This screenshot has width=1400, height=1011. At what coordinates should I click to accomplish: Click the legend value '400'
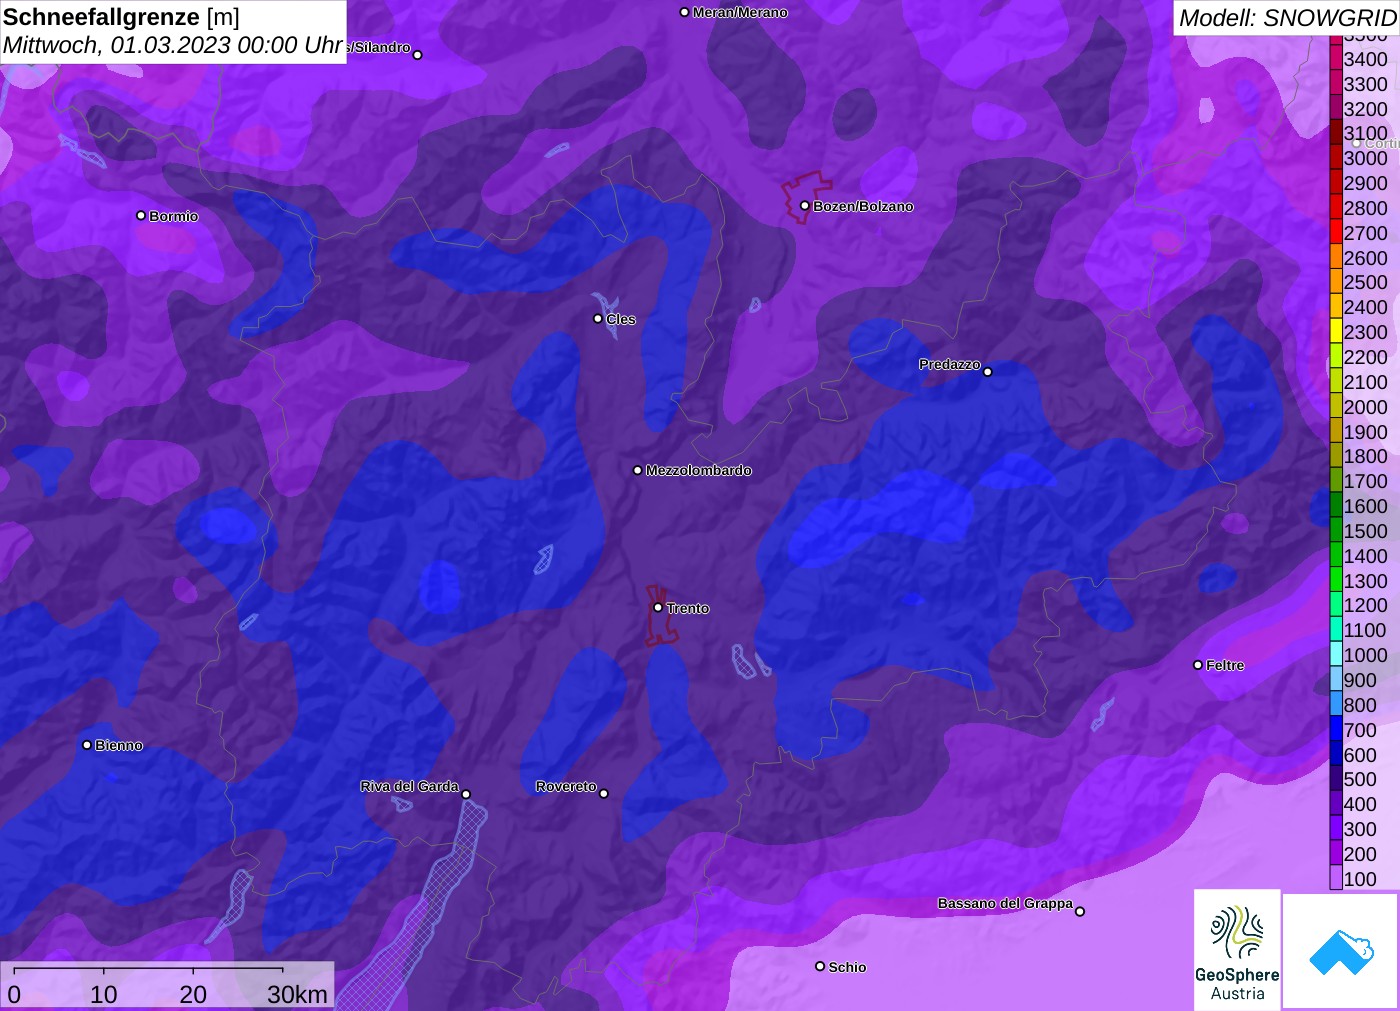coord(1360,804)
